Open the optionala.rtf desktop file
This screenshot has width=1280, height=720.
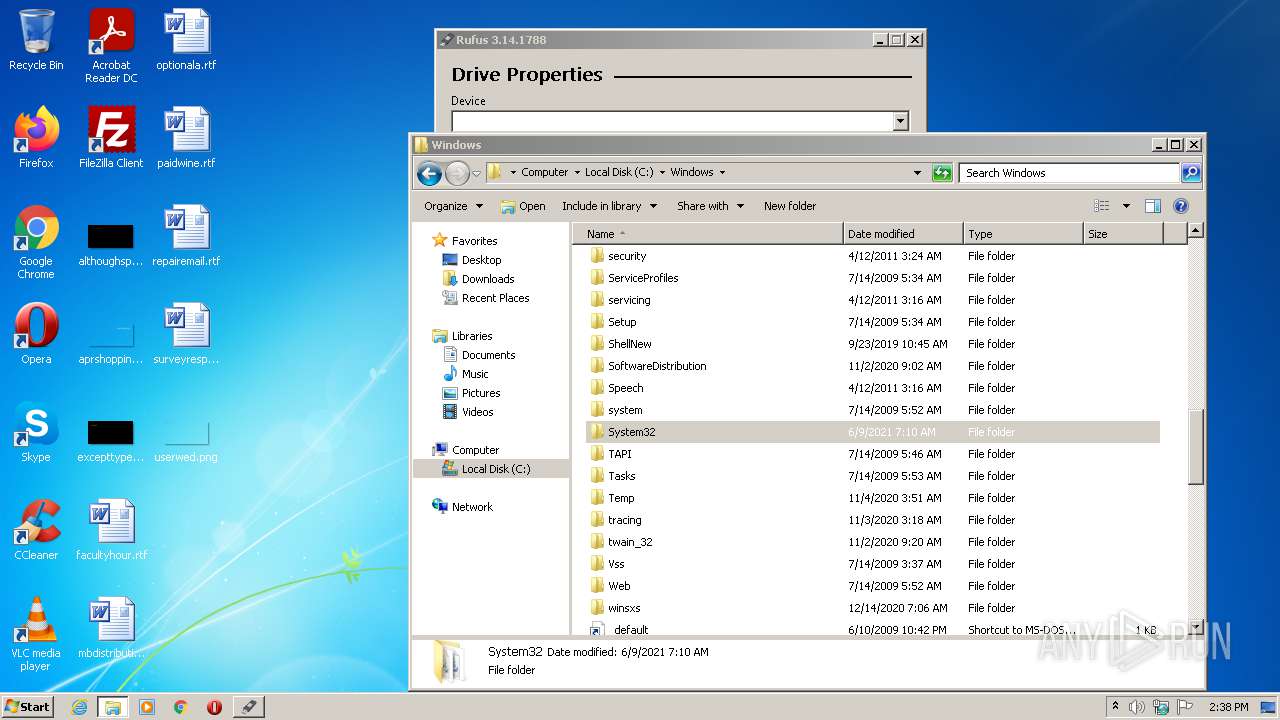point(186,40)
